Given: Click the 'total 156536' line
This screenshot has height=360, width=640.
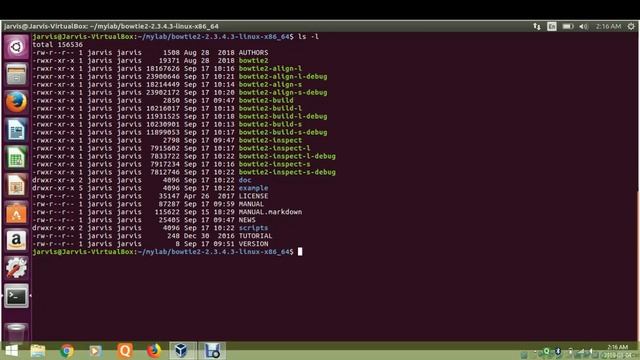Looking at the screenshot, I should click(x=58, y=44).
